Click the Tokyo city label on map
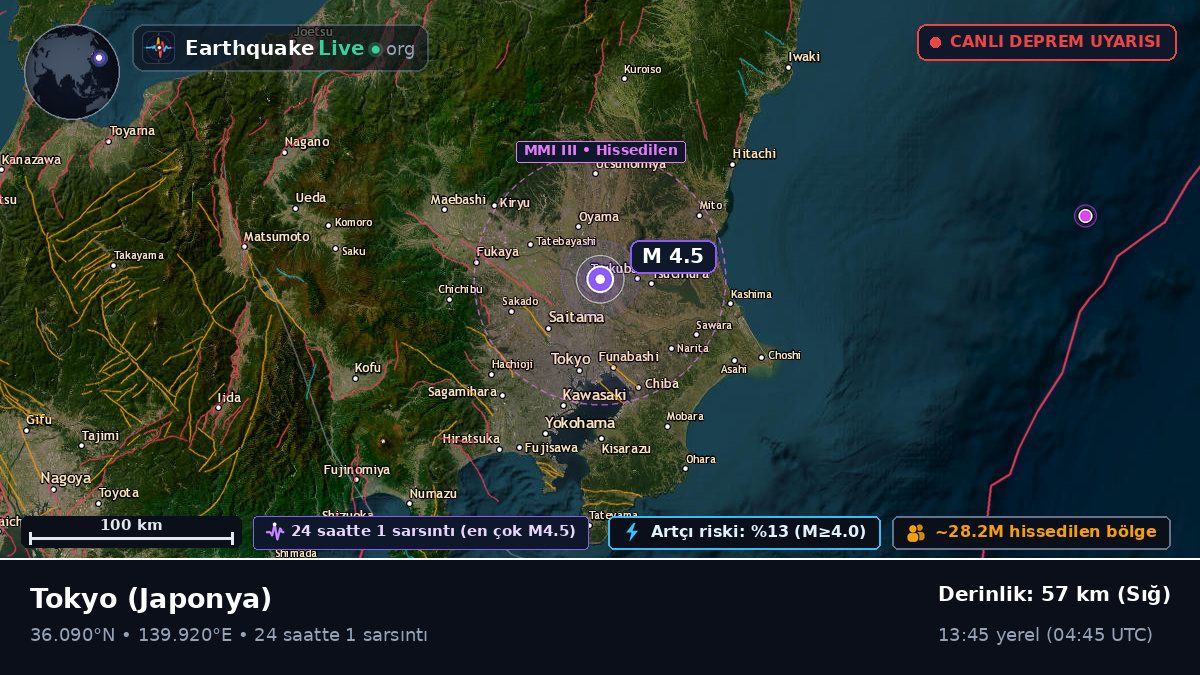The image size is (1200, 675). [571, 359]
